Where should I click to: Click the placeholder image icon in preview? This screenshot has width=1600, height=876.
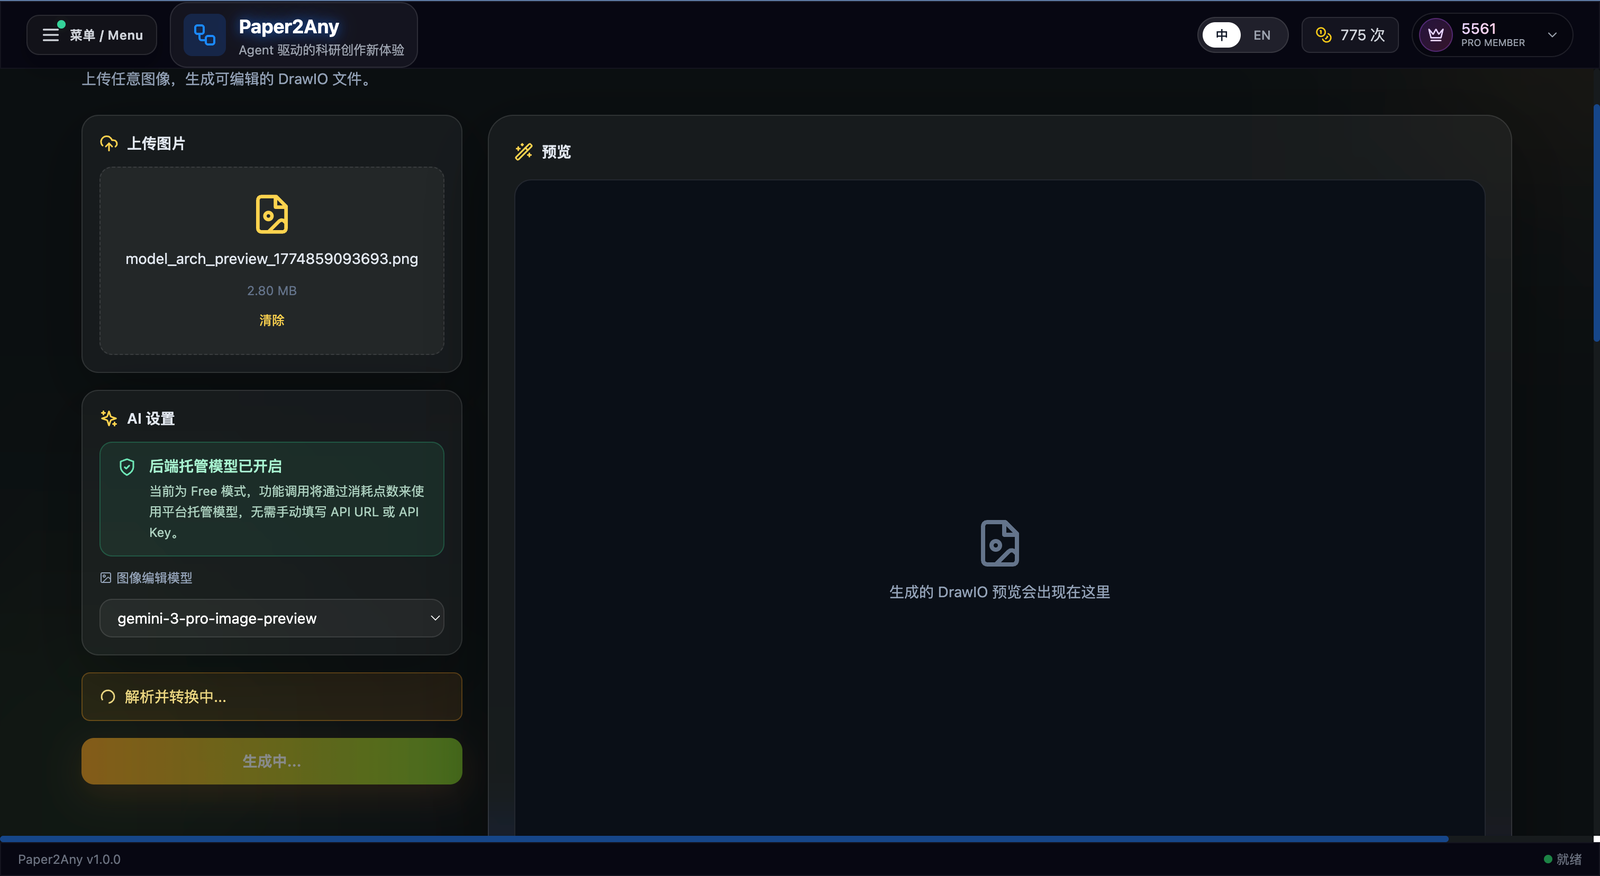pyautogui.click(x=999, y=543)
